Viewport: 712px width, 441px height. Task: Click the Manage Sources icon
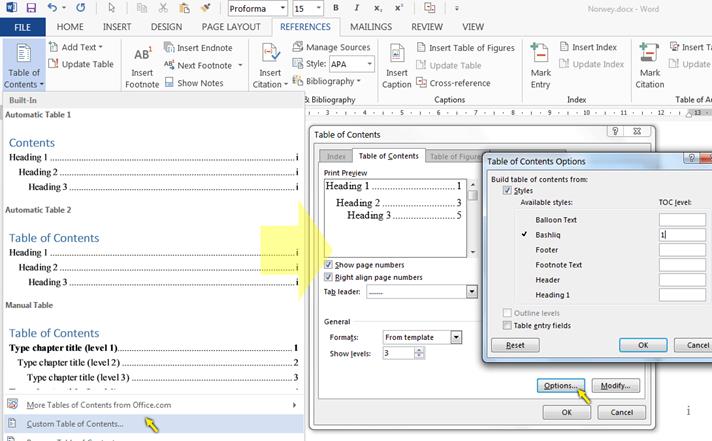[297, 47]
